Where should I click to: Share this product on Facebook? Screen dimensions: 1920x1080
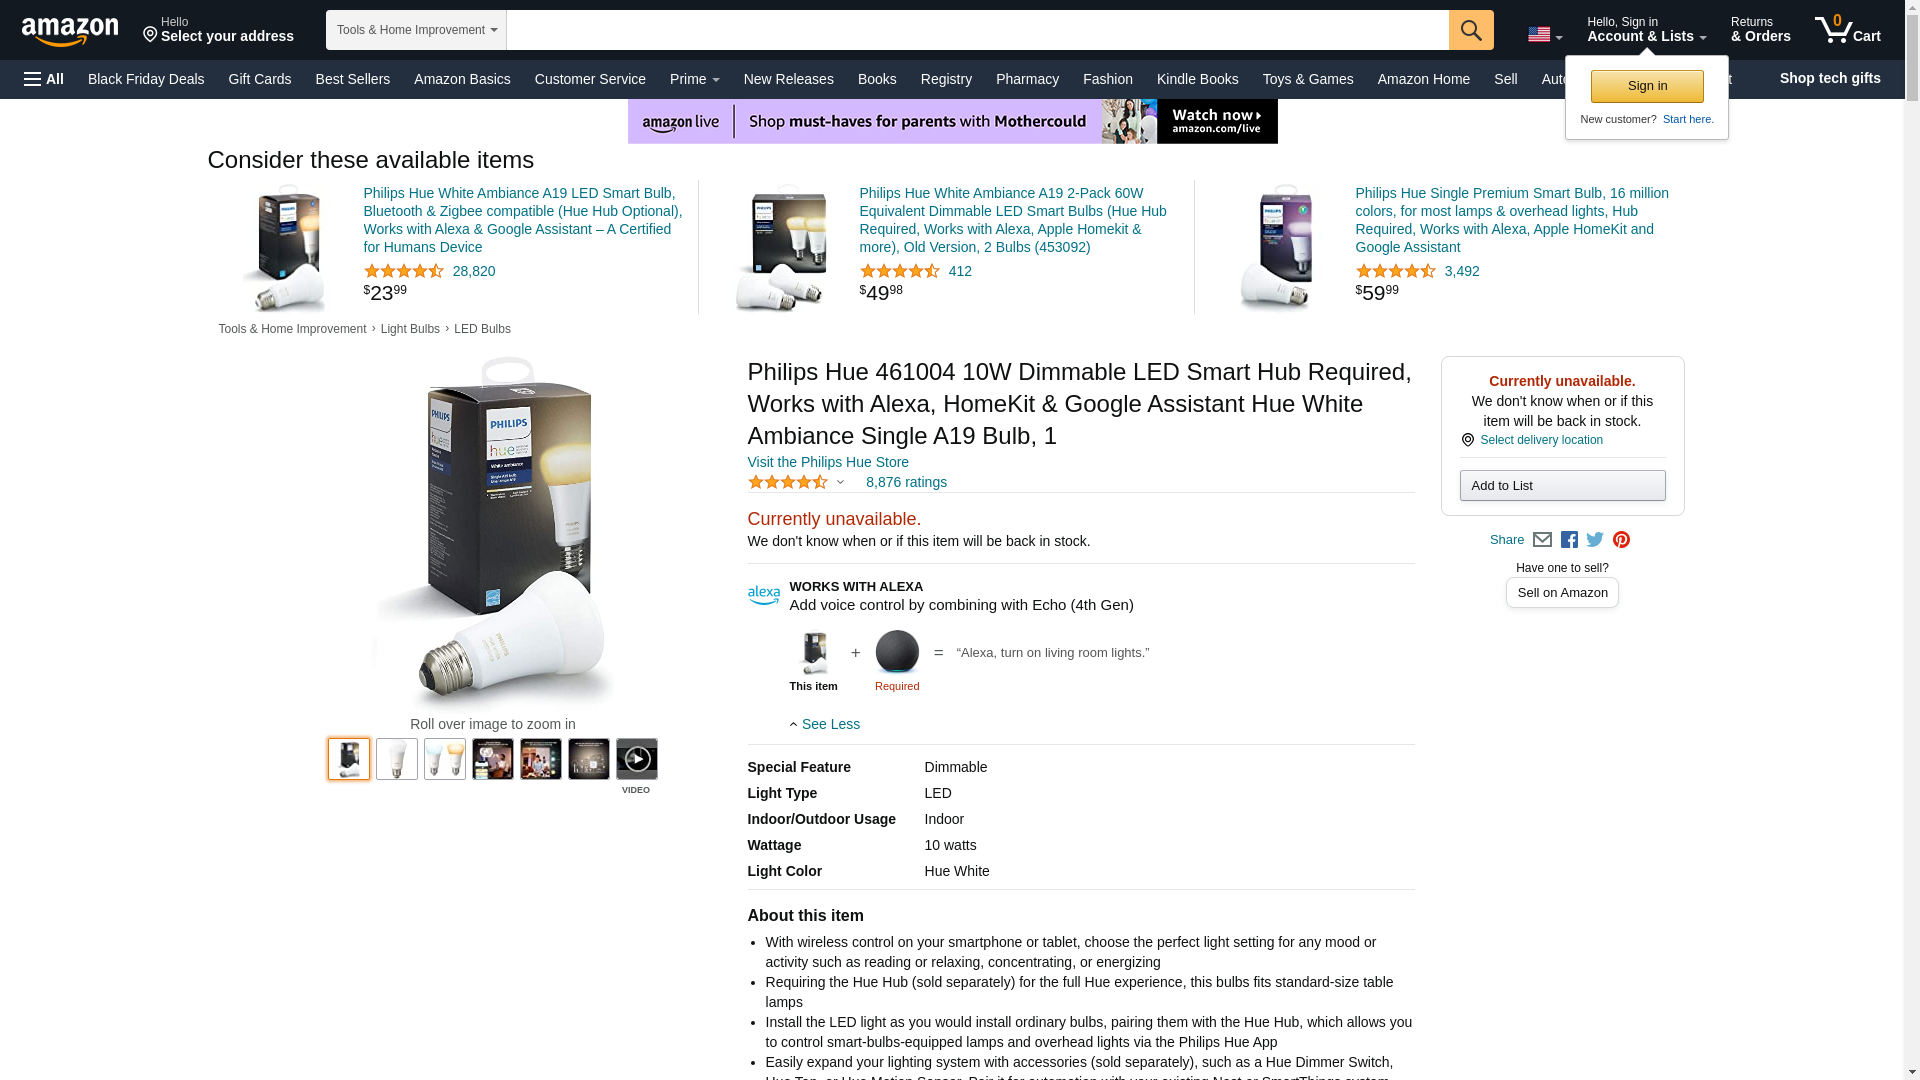(1569, 540)
